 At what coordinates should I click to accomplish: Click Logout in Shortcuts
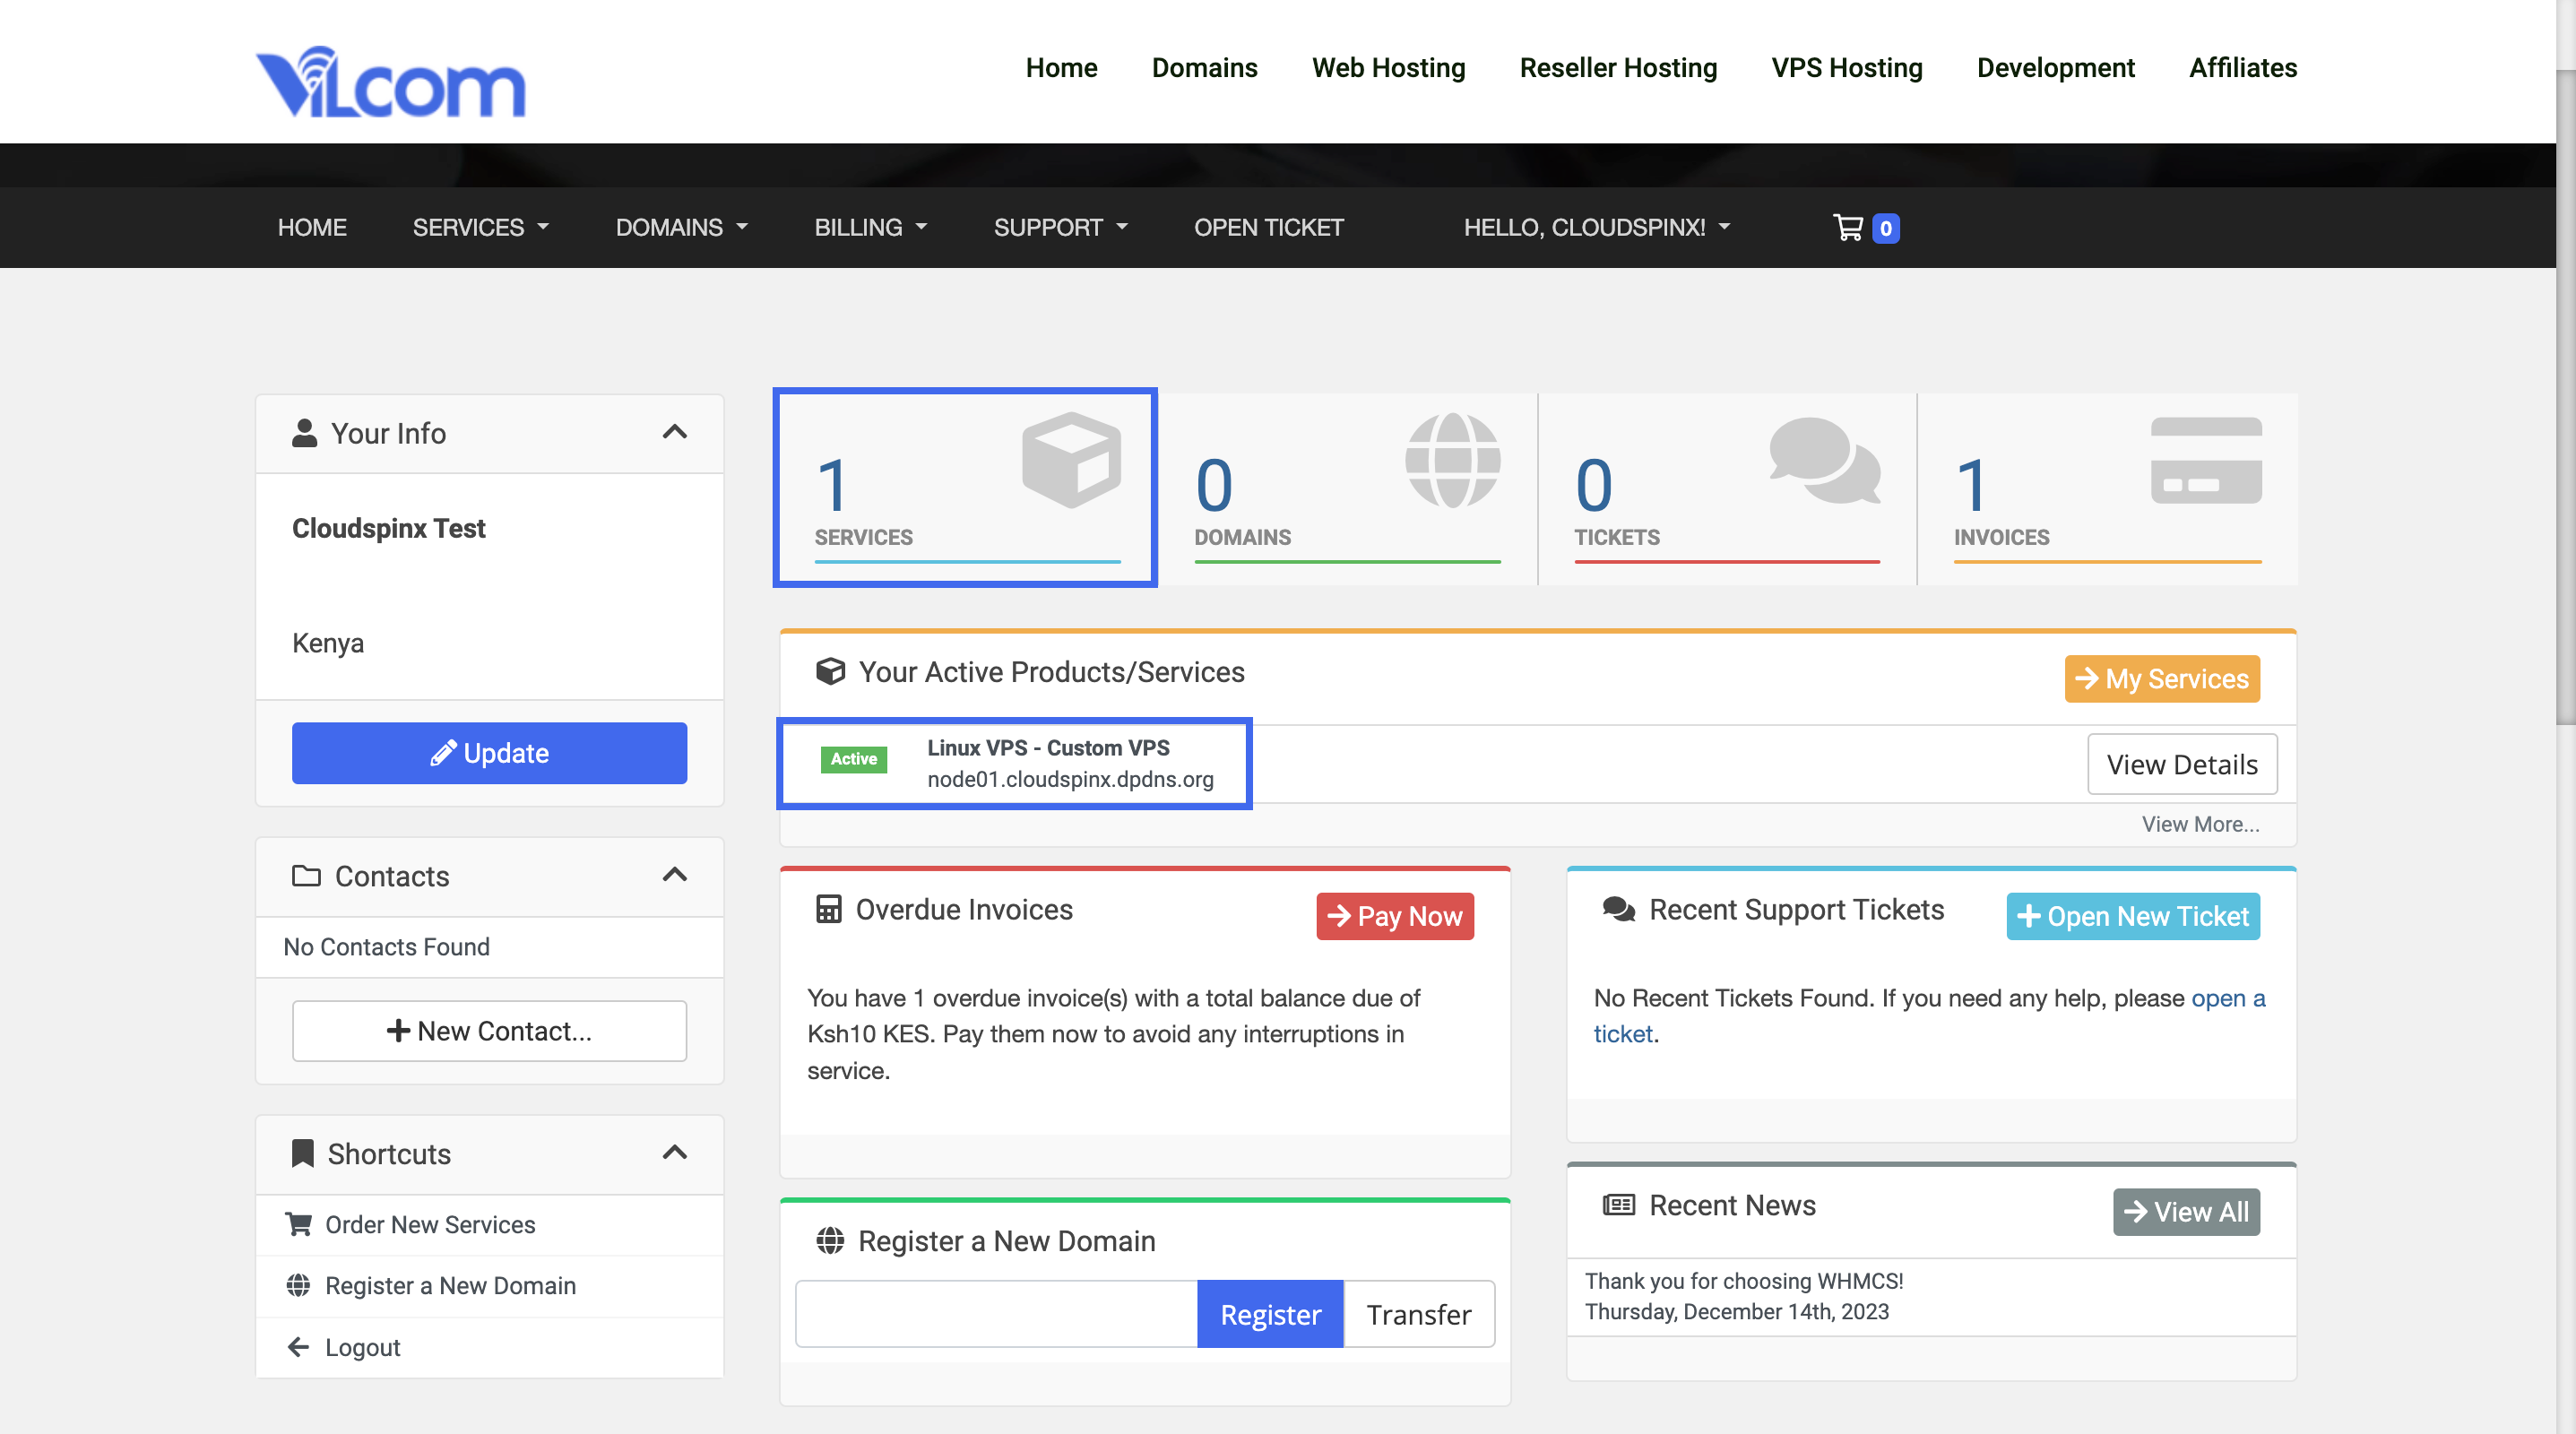point(362,1347)
